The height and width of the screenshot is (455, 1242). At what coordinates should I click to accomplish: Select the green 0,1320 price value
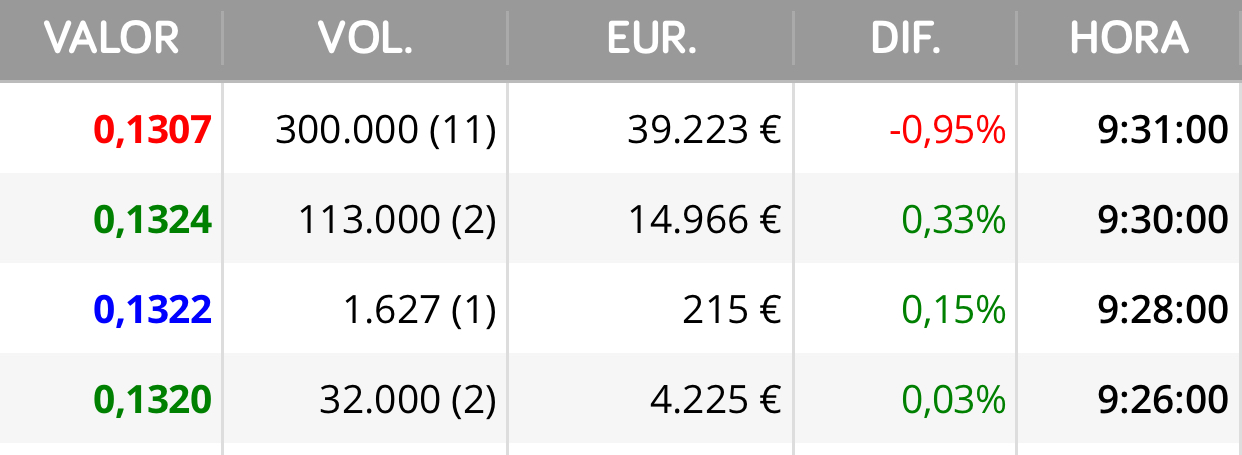pos(153,400)
